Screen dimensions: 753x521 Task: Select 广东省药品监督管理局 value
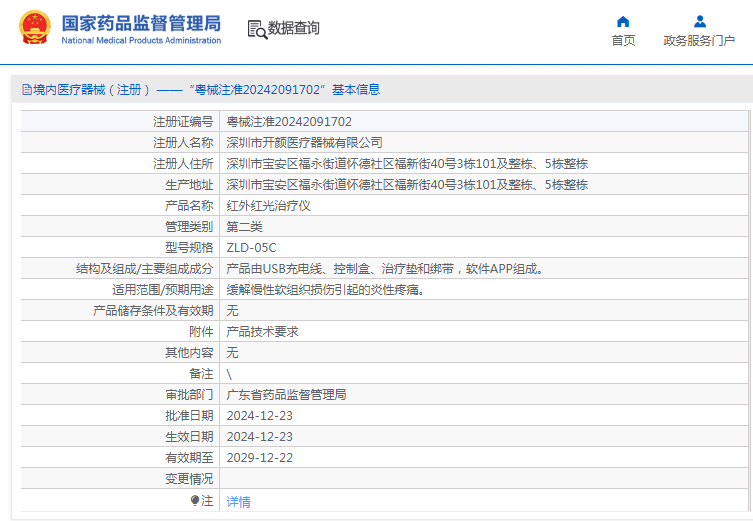pos(286,395)
